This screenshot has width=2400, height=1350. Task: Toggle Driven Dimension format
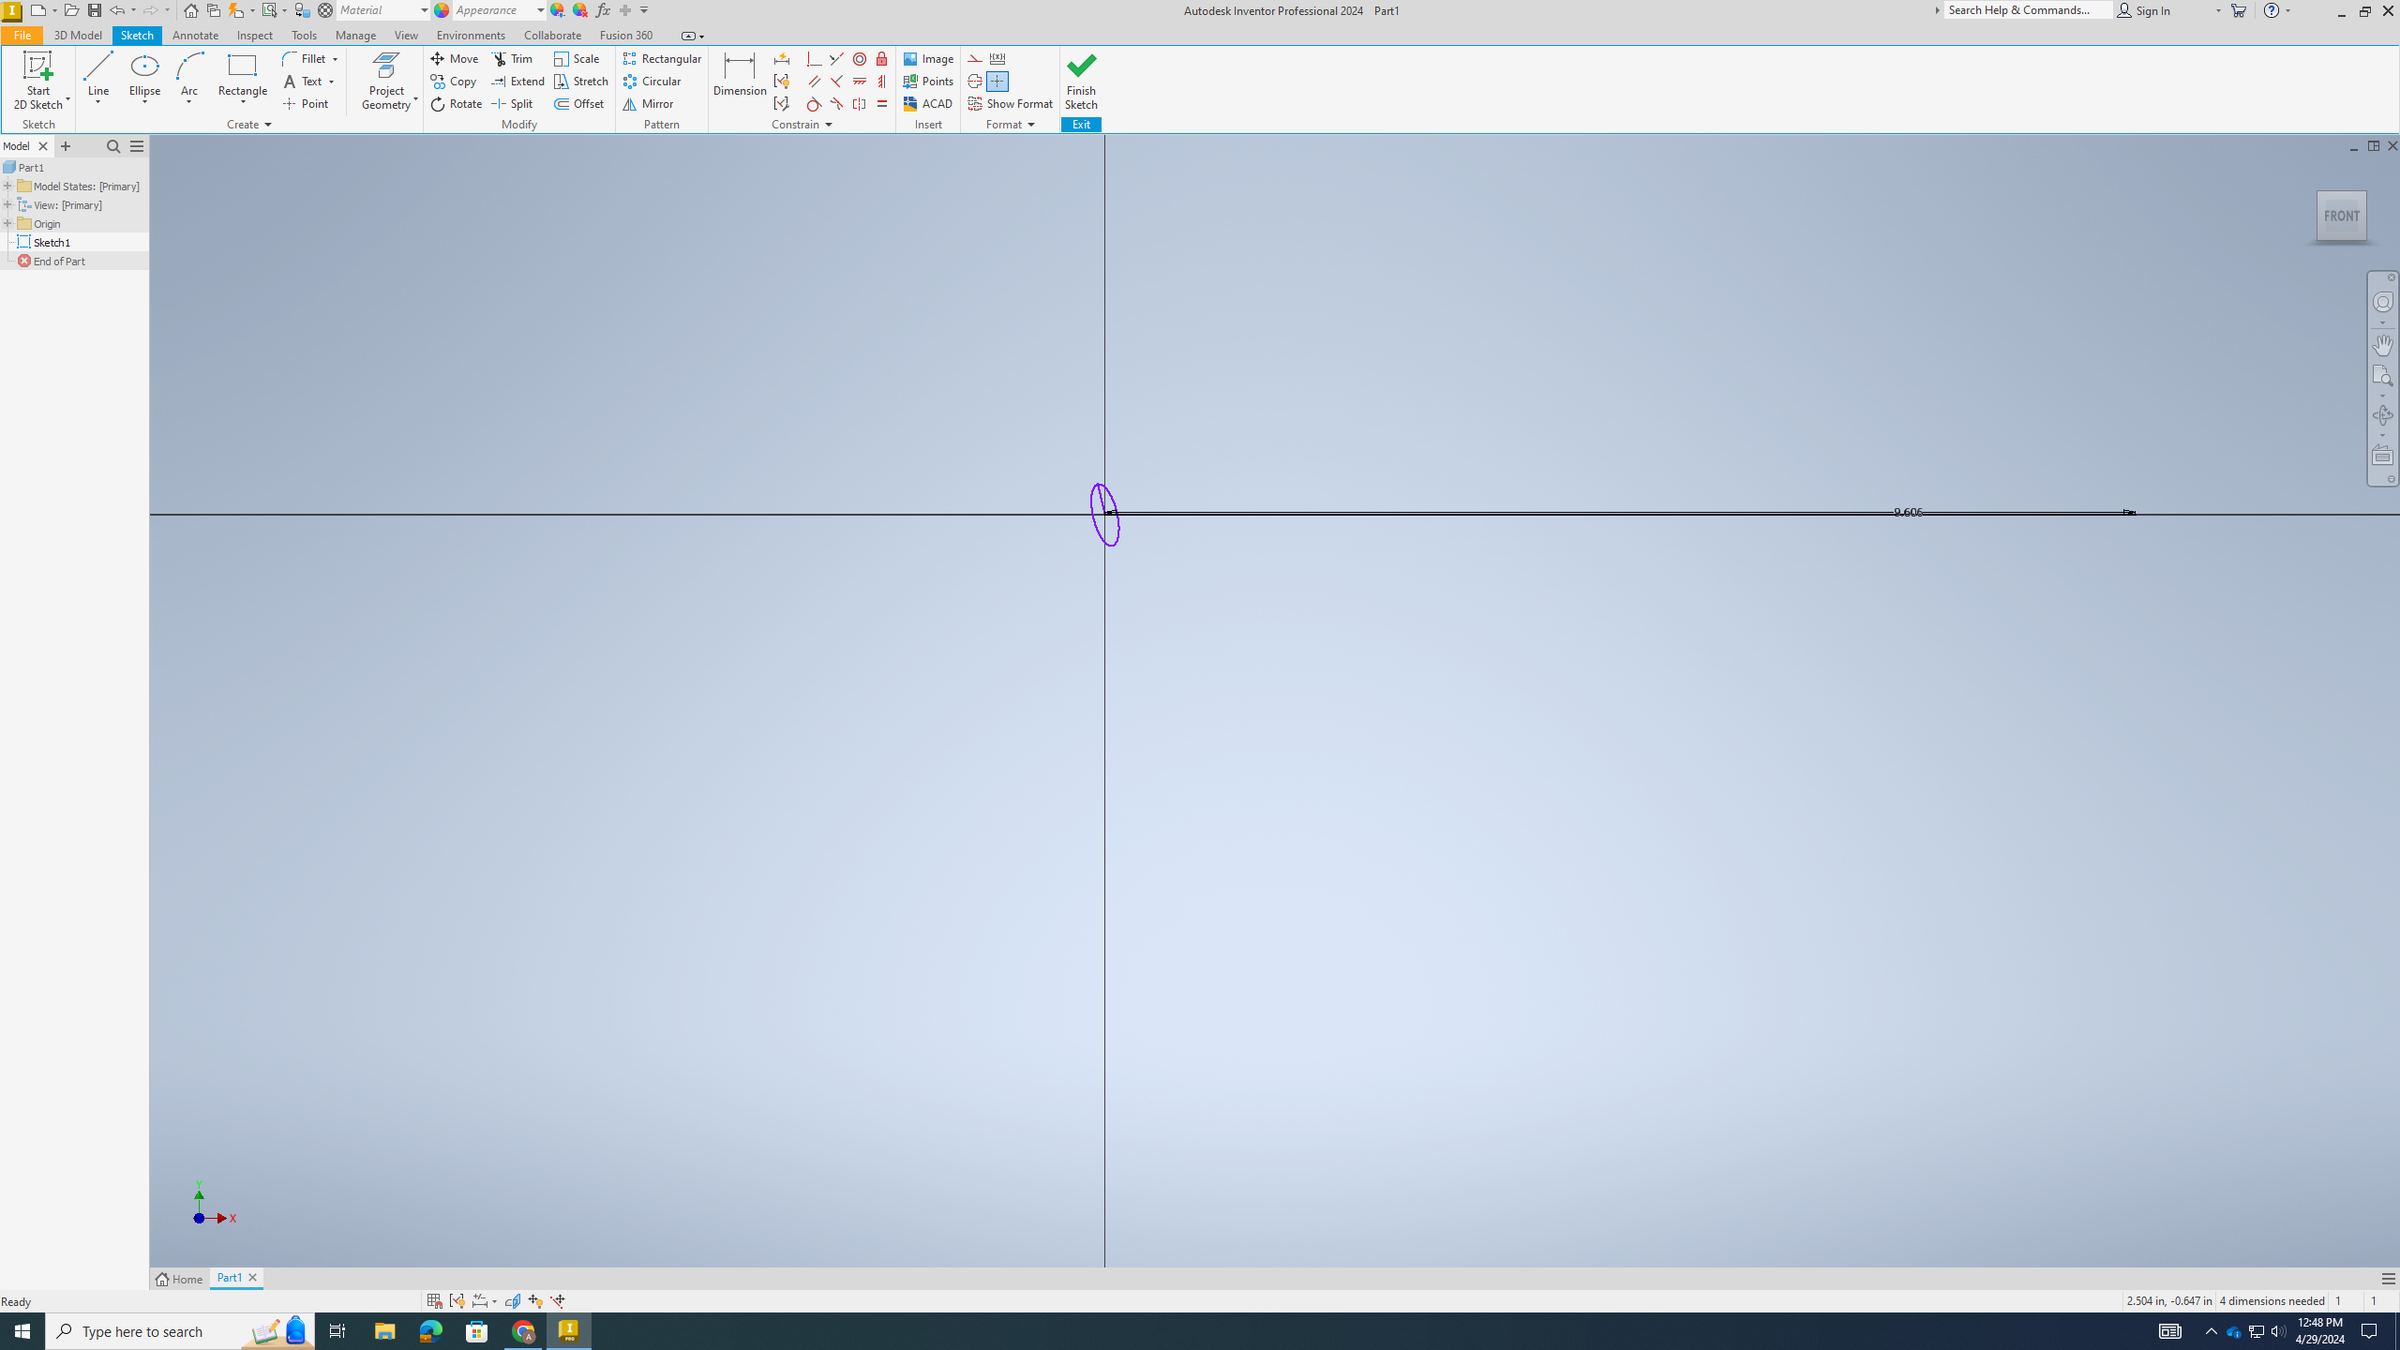pyautogui.click(x=997, y=59)
